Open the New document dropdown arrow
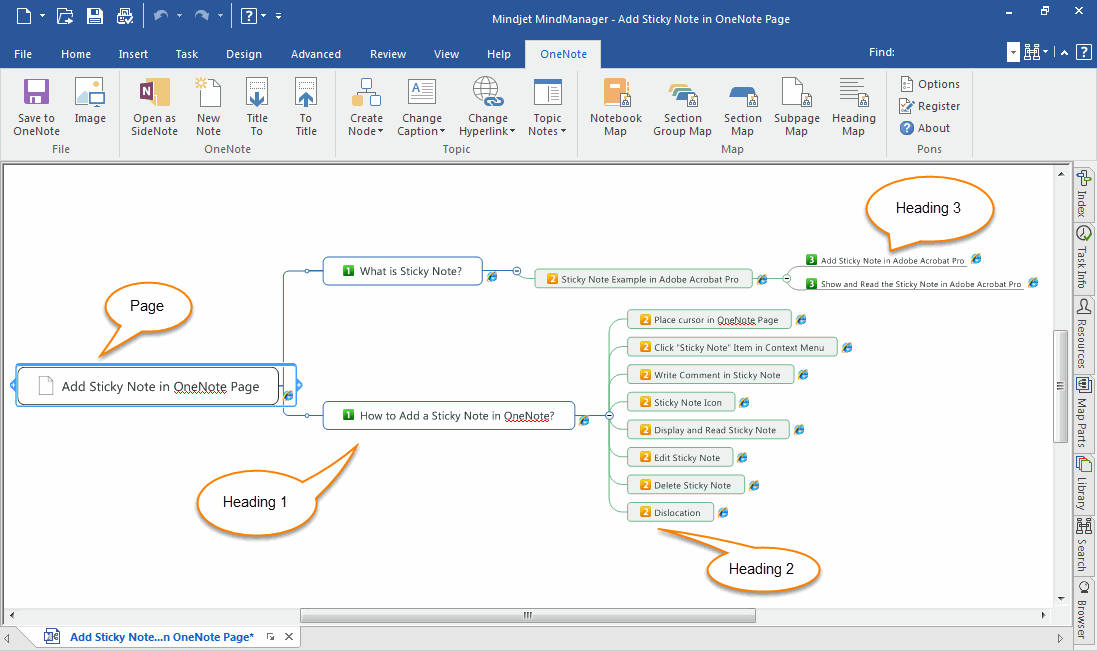The height and width of the screenshot is (651, 1097). pos(42,15)
